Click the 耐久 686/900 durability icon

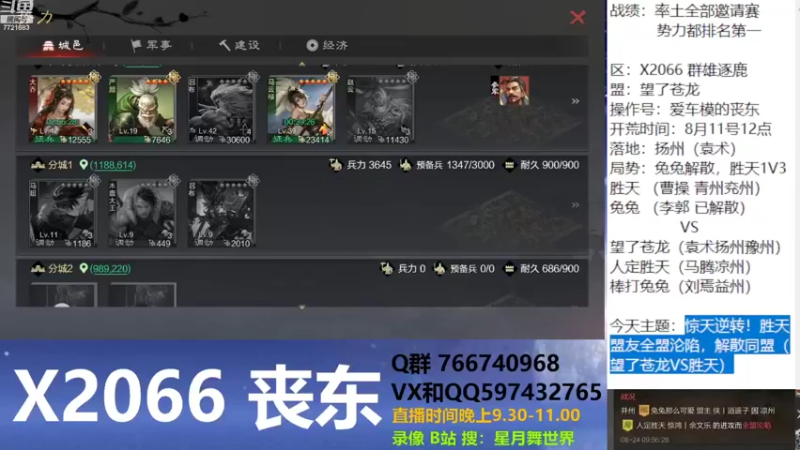click(509, 268)
